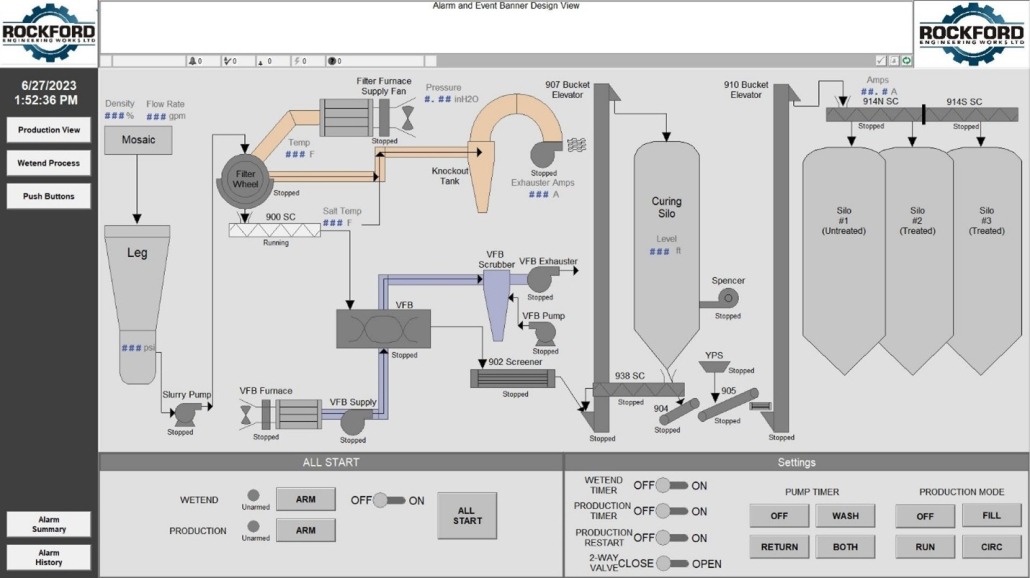Click the Exhauster Amps value
The height and width of the screenshot is (578, 1030).
tap(539, 194)
